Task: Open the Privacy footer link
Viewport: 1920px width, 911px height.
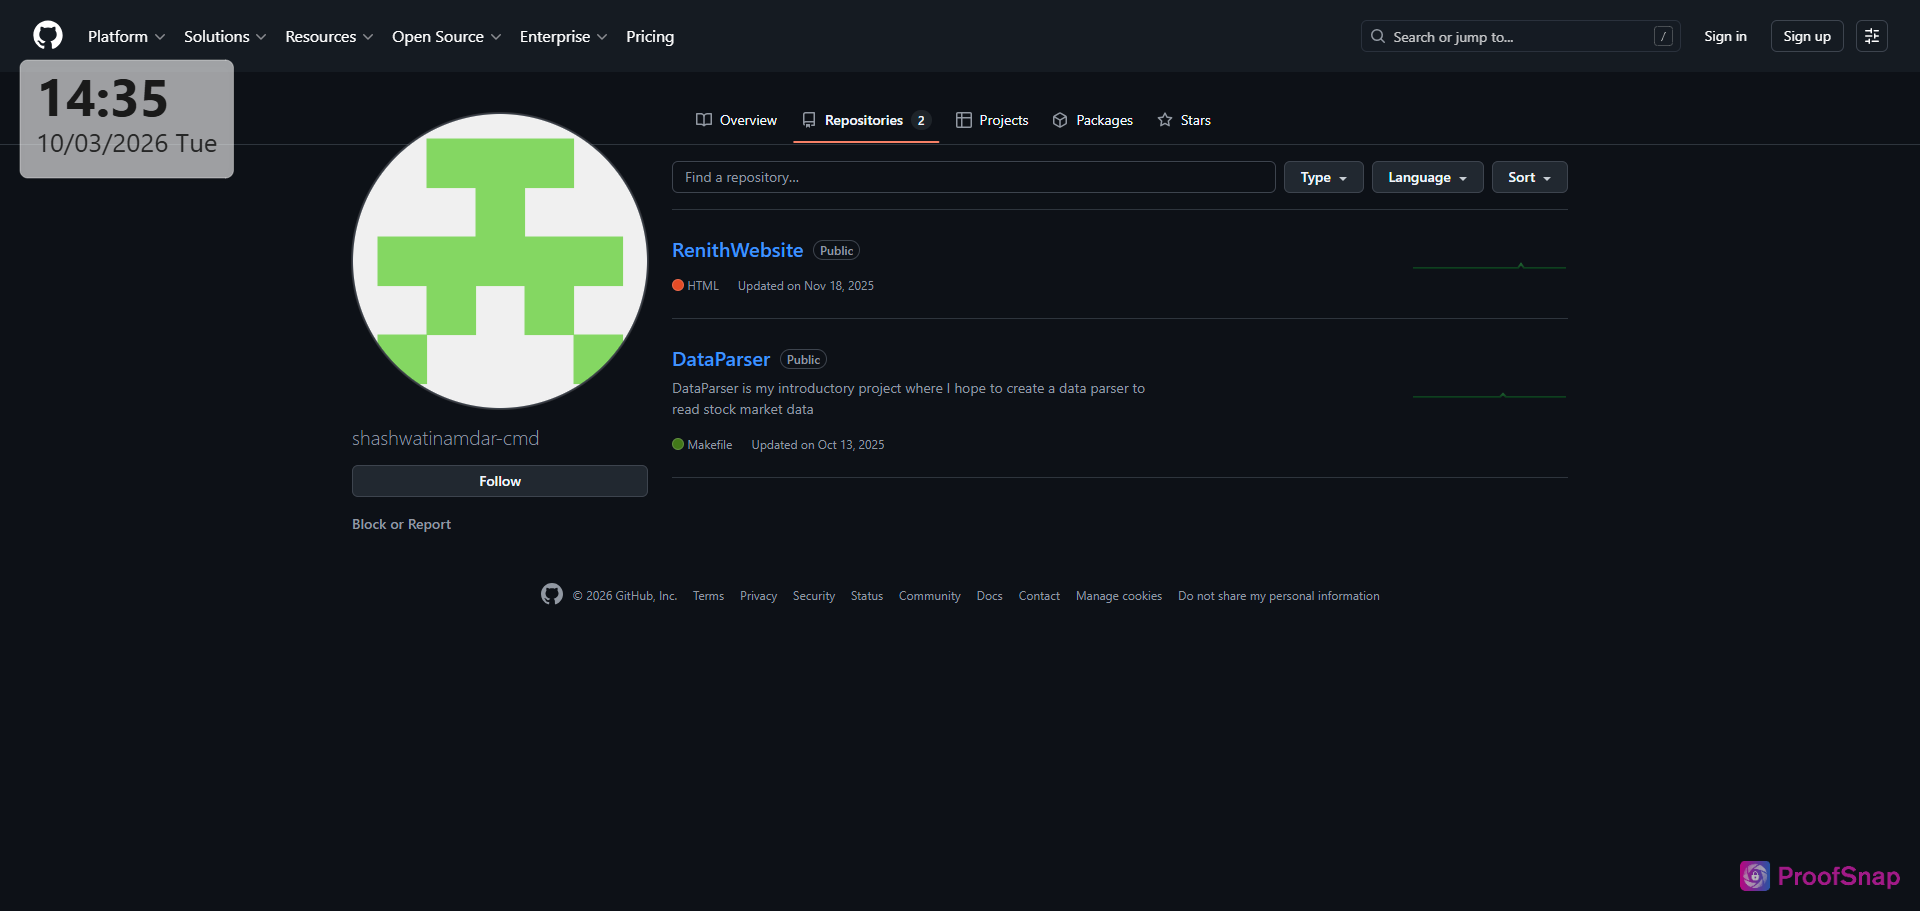Action: [x=758, y=596]
